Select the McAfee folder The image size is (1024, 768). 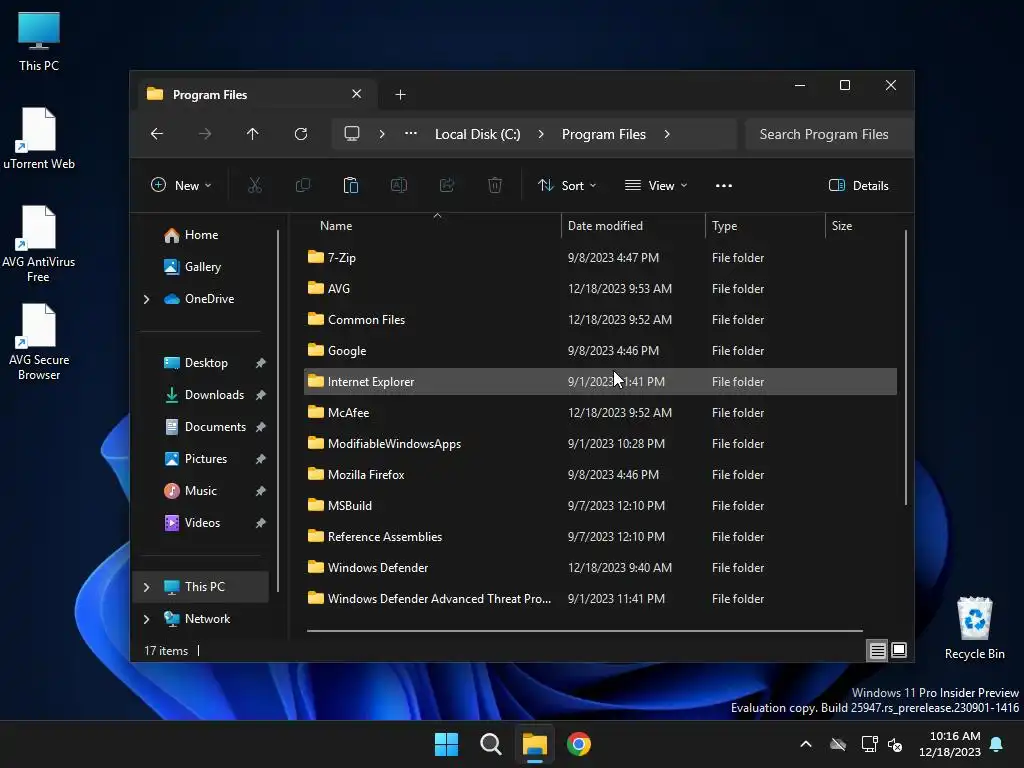pyautogui.click(x=600, y=413)
